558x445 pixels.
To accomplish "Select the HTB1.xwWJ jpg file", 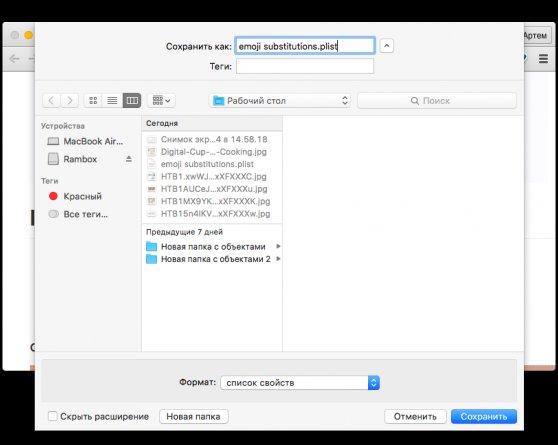I will coord(212,177).
